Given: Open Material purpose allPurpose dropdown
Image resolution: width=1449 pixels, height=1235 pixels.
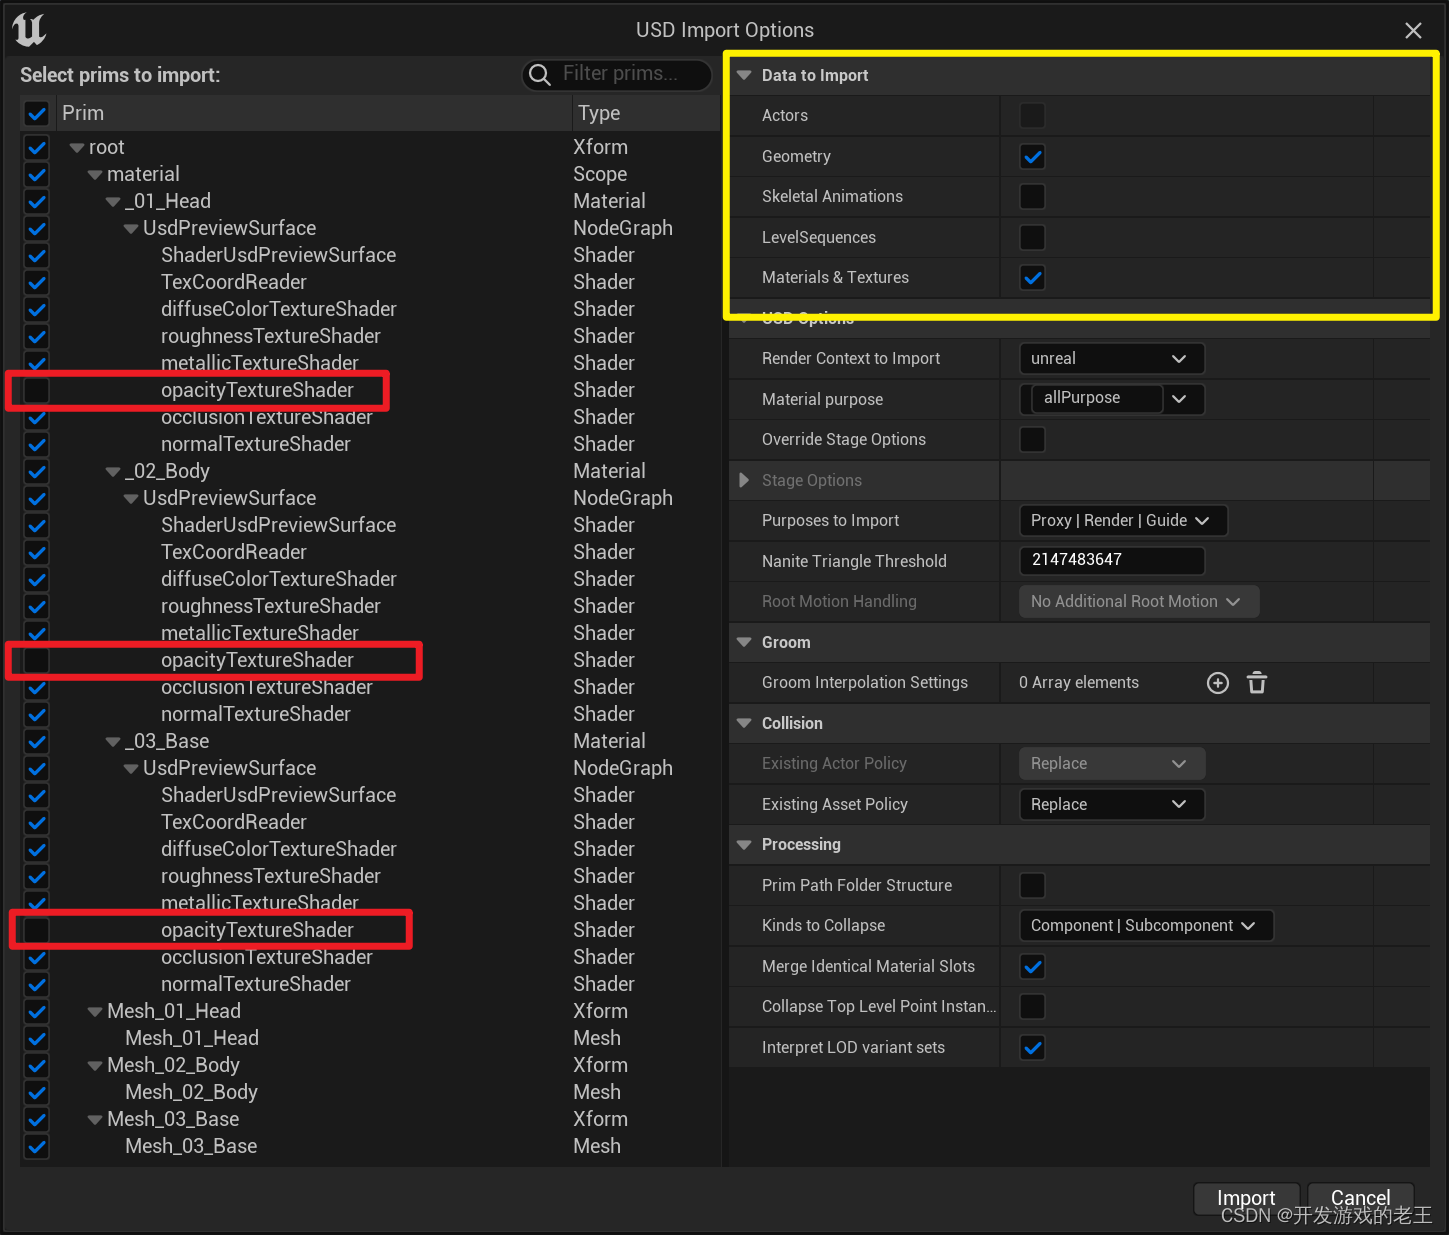Looking at the screenshot, I should (1111, 399).
